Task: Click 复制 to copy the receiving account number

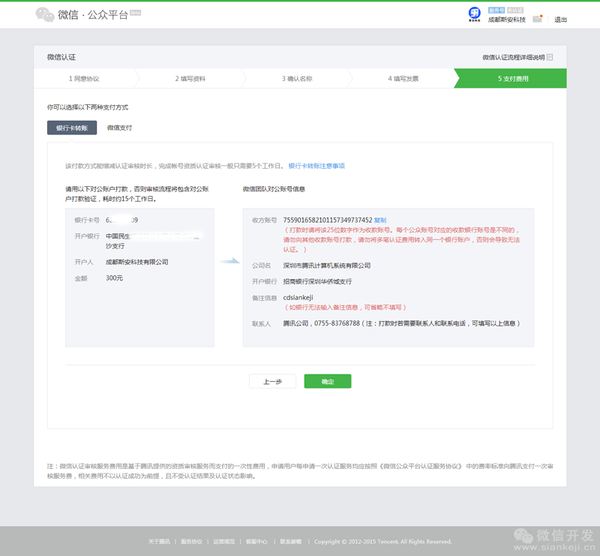Action: (380, 220)
